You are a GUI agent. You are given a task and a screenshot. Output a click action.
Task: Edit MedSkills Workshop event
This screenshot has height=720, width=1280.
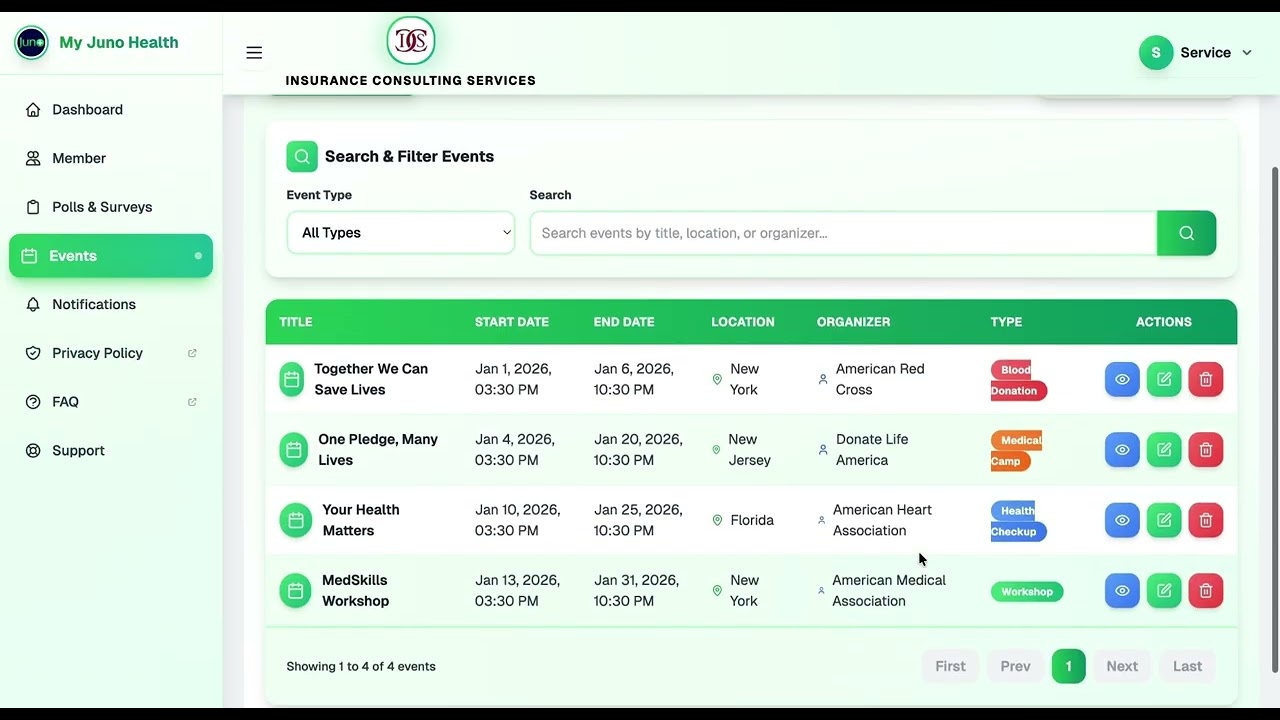1164,591
